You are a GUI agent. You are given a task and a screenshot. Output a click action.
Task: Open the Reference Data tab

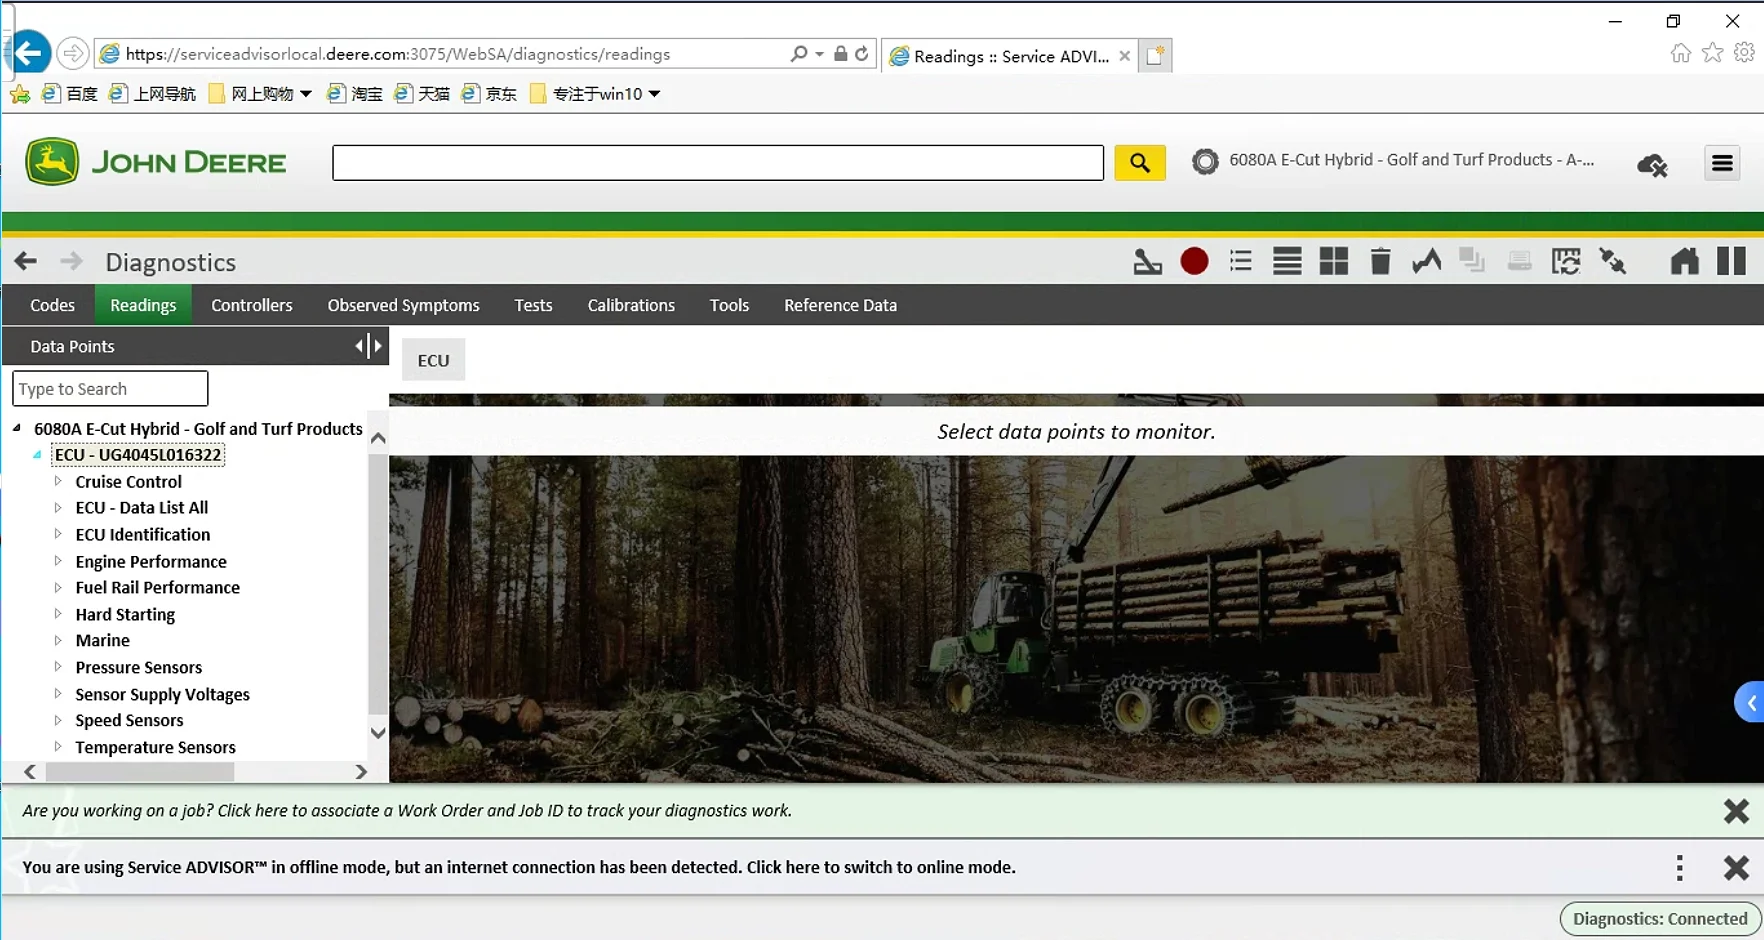point(840,305)
